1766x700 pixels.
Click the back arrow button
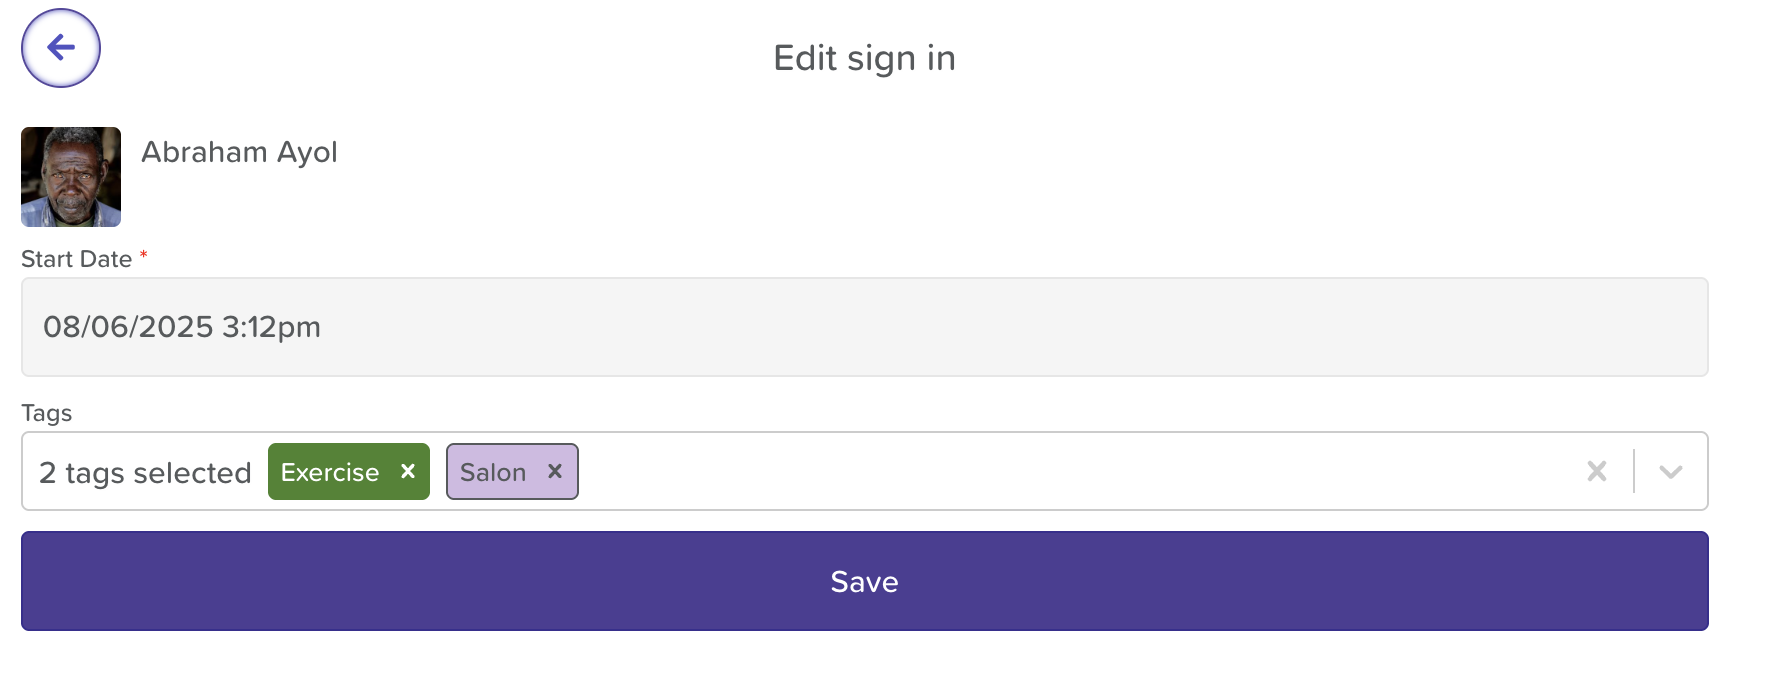click(61, 48)
